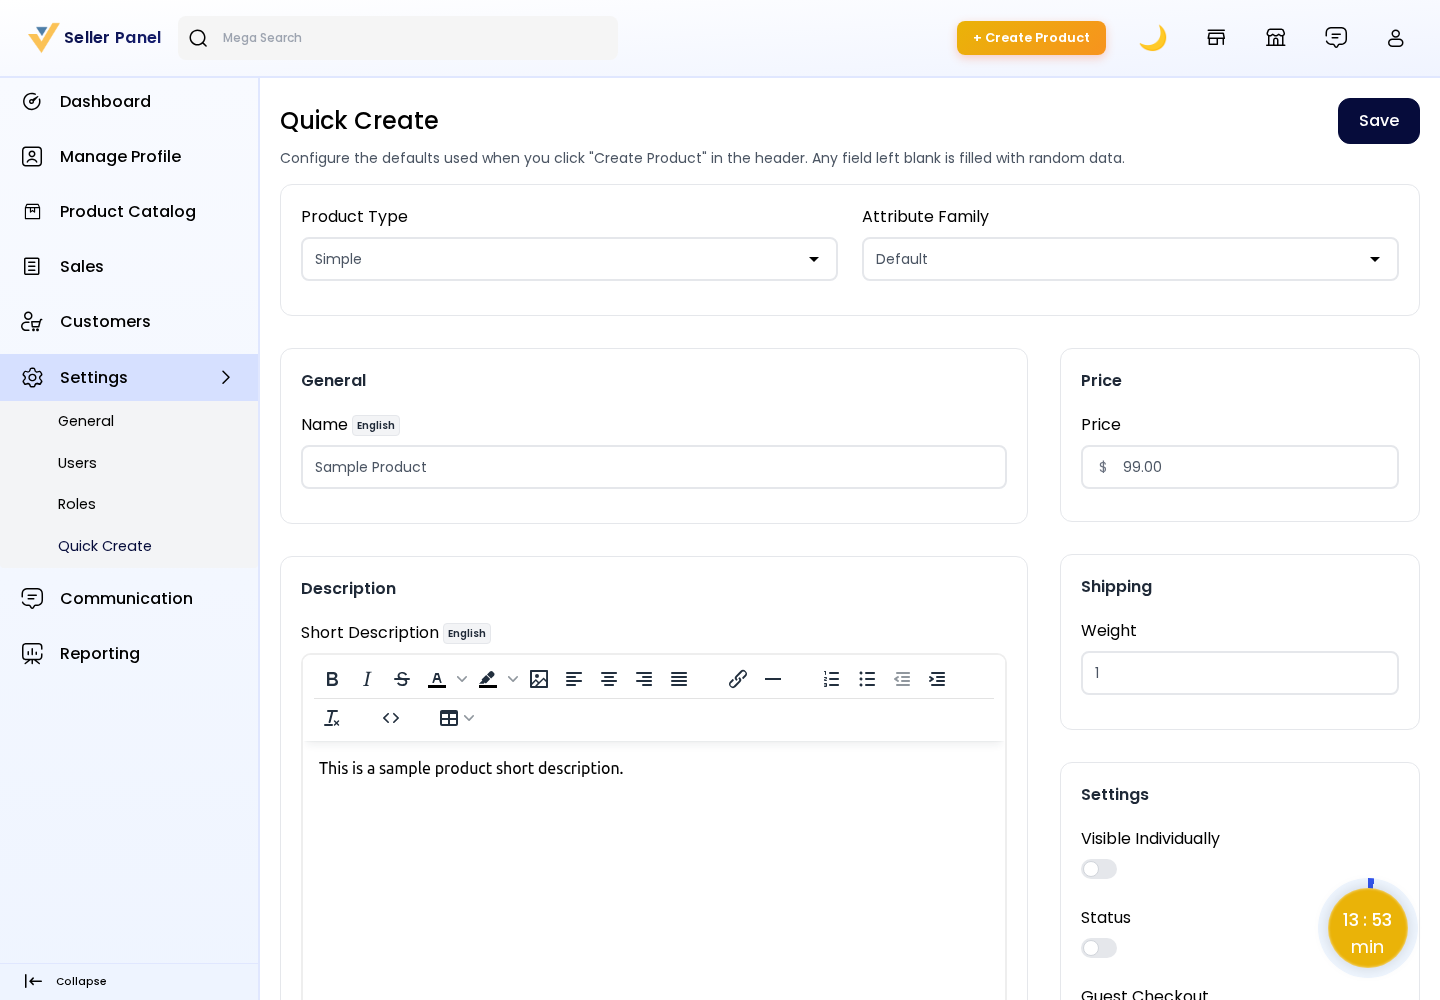This screenshot has width=1440, height=1000.
Task: Open the user account icon
Action: [x=1396, y=38]
